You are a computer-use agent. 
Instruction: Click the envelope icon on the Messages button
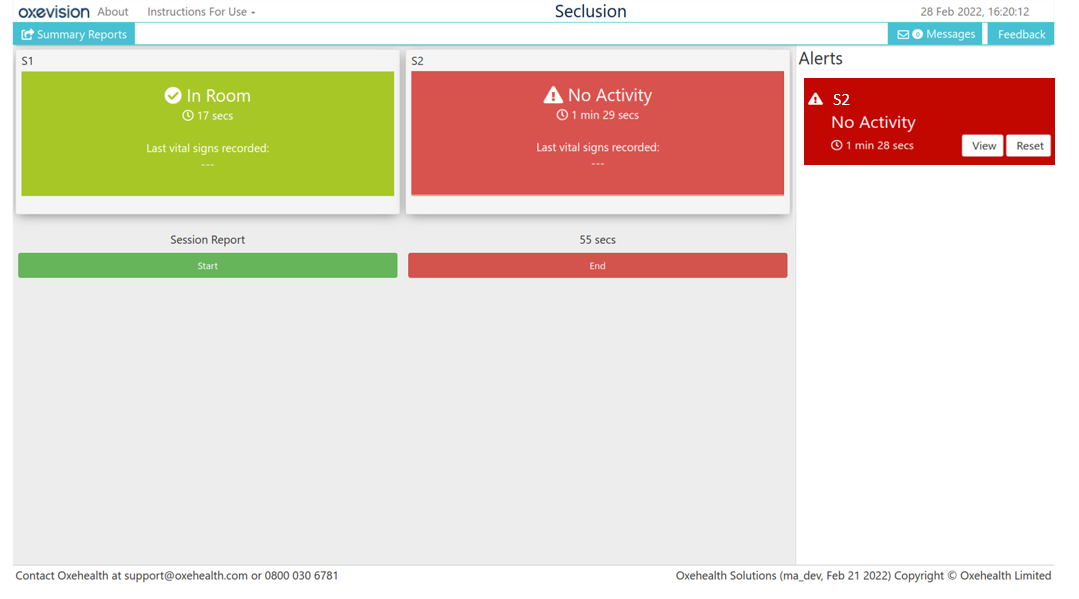click(903, 33)
